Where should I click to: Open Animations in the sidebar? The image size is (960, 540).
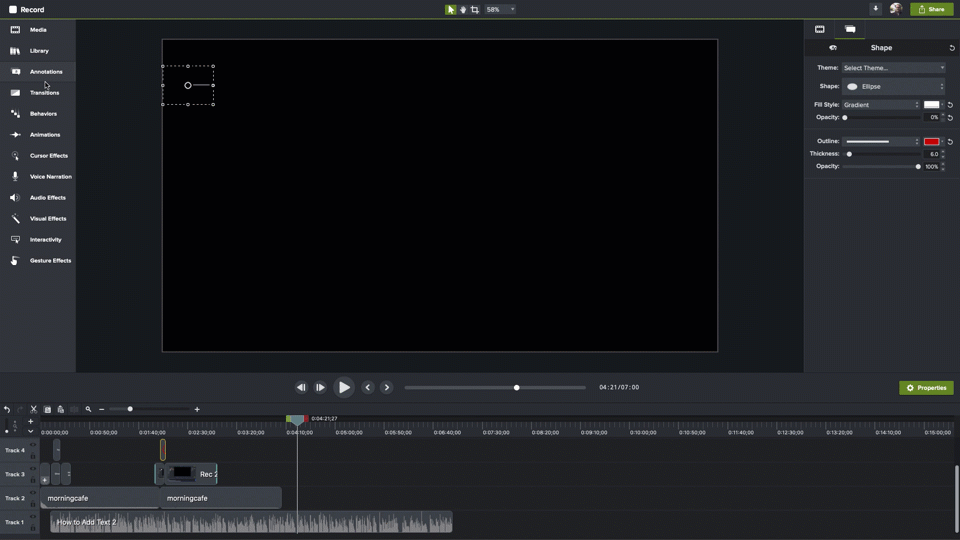click(37, 135)
